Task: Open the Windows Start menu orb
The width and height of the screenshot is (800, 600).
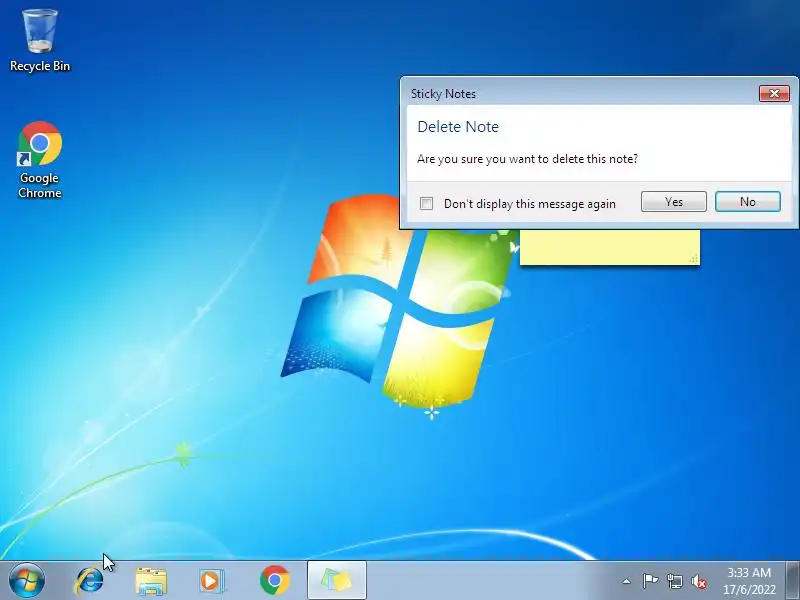Action: coord(27,581)
